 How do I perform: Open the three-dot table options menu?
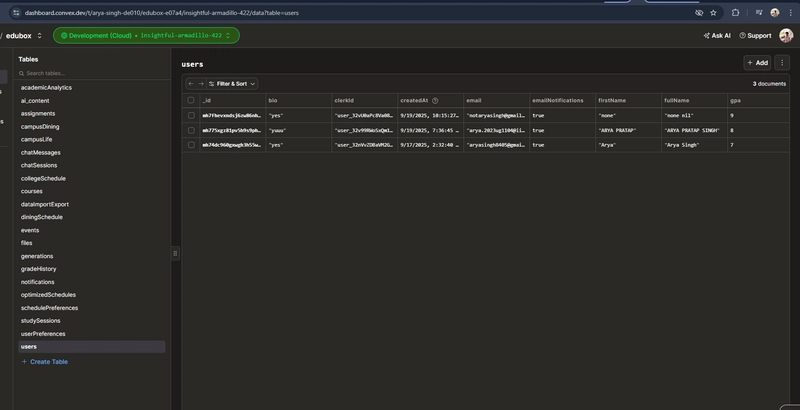coord(782,63)
